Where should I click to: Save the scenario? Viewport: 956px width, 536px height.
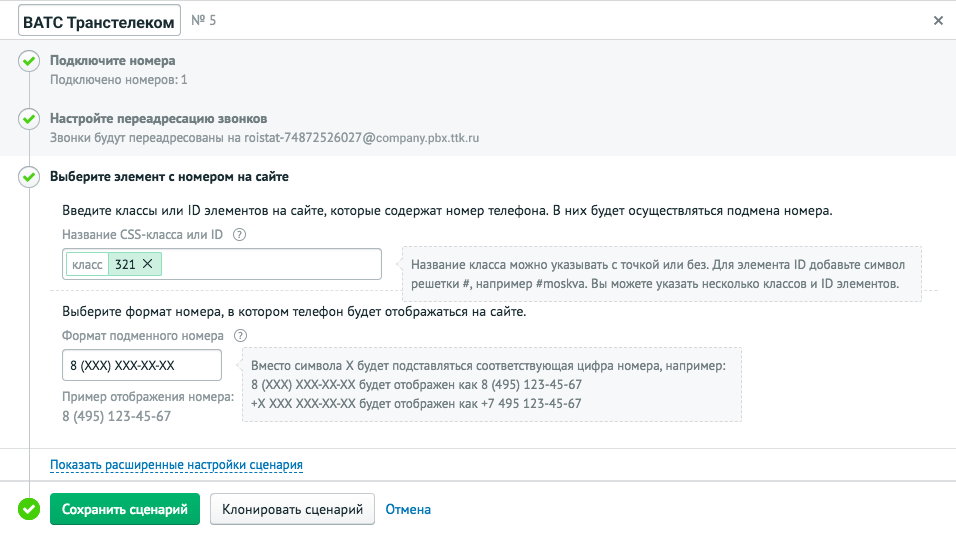click(x=125, y=509)
